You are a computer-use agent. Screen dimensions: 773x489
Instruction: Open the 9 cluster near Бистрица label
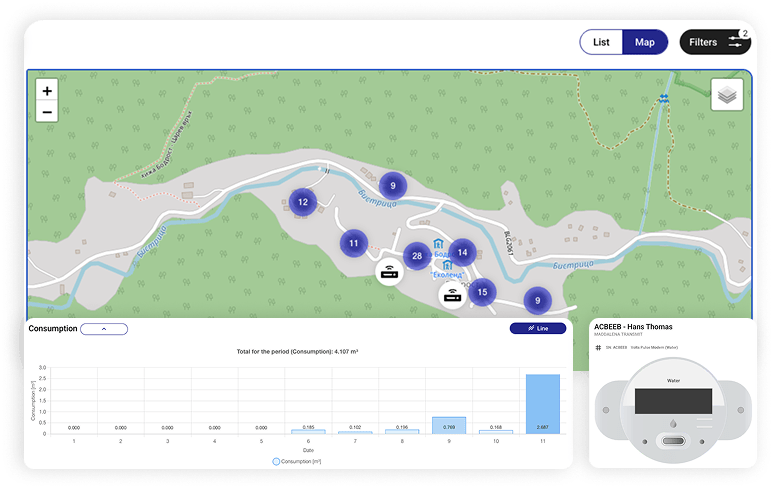coord(393,185)
